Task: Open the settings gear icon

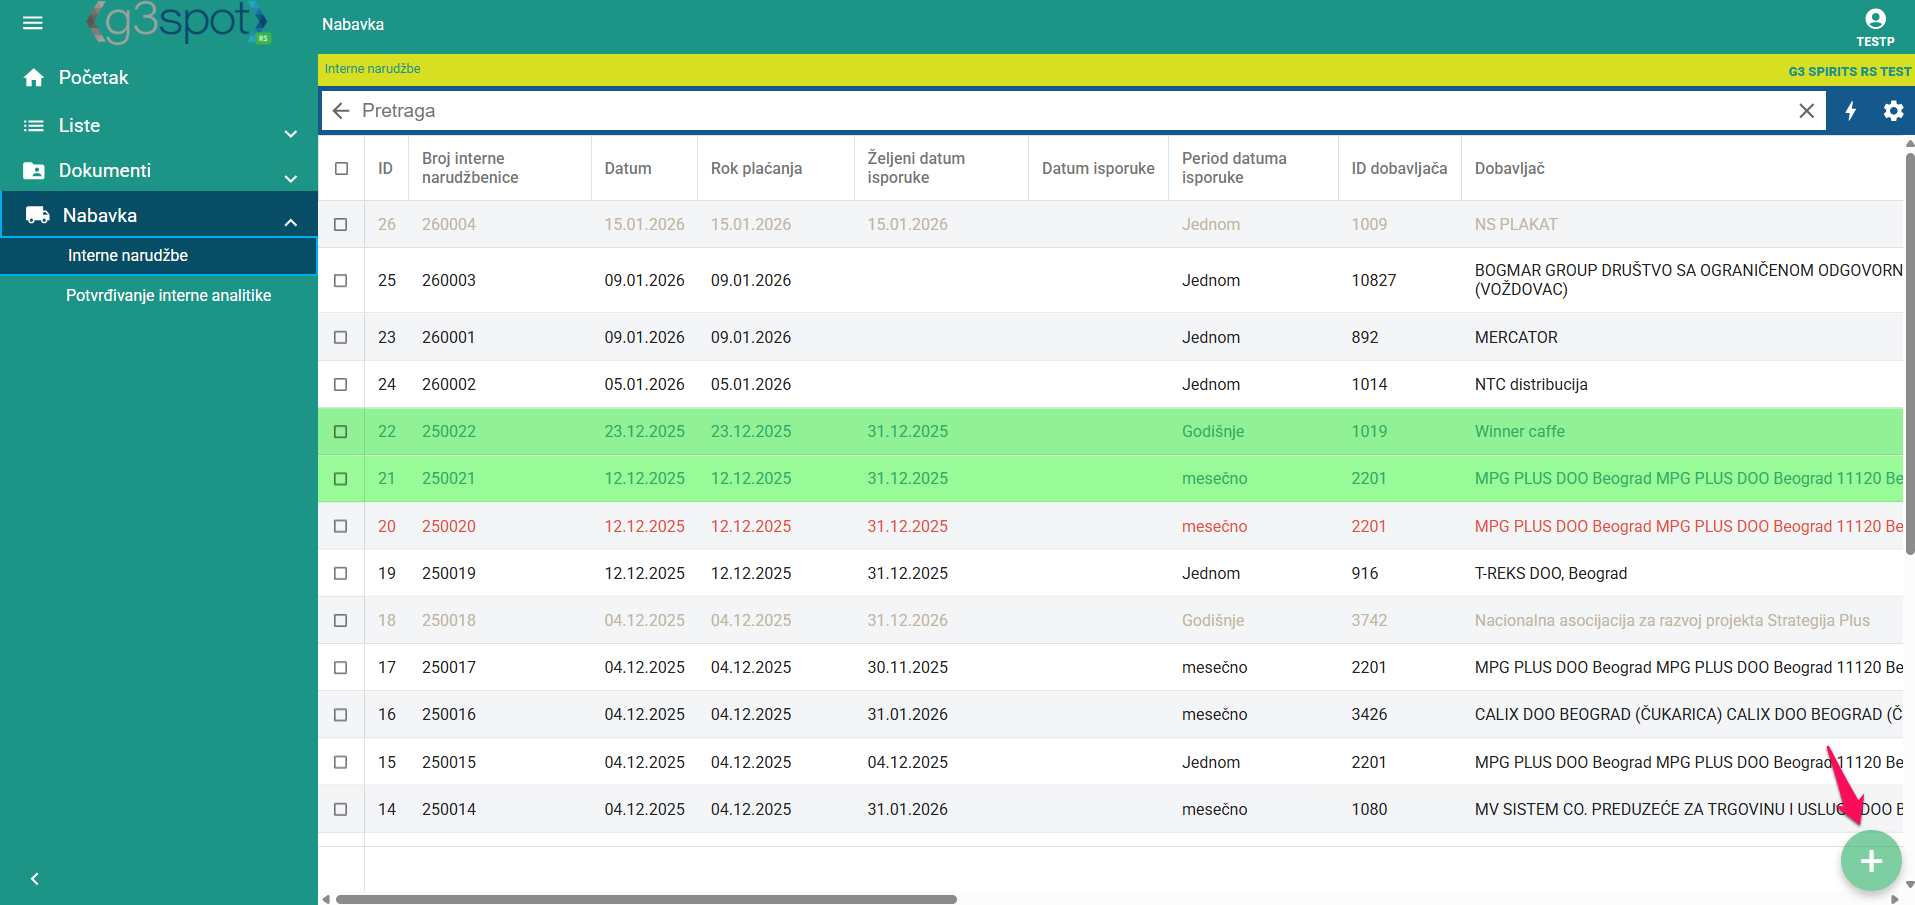Action: pos(1893,111)
